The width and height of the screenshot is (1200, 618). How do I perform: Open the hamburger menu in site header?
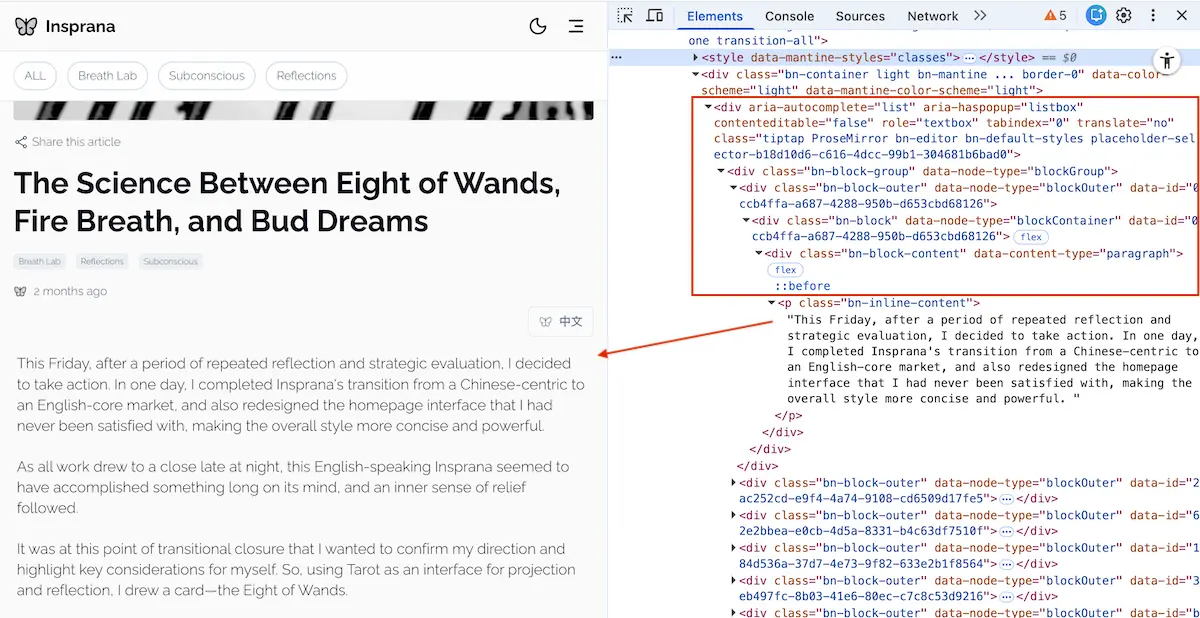[x=576, y=26]
